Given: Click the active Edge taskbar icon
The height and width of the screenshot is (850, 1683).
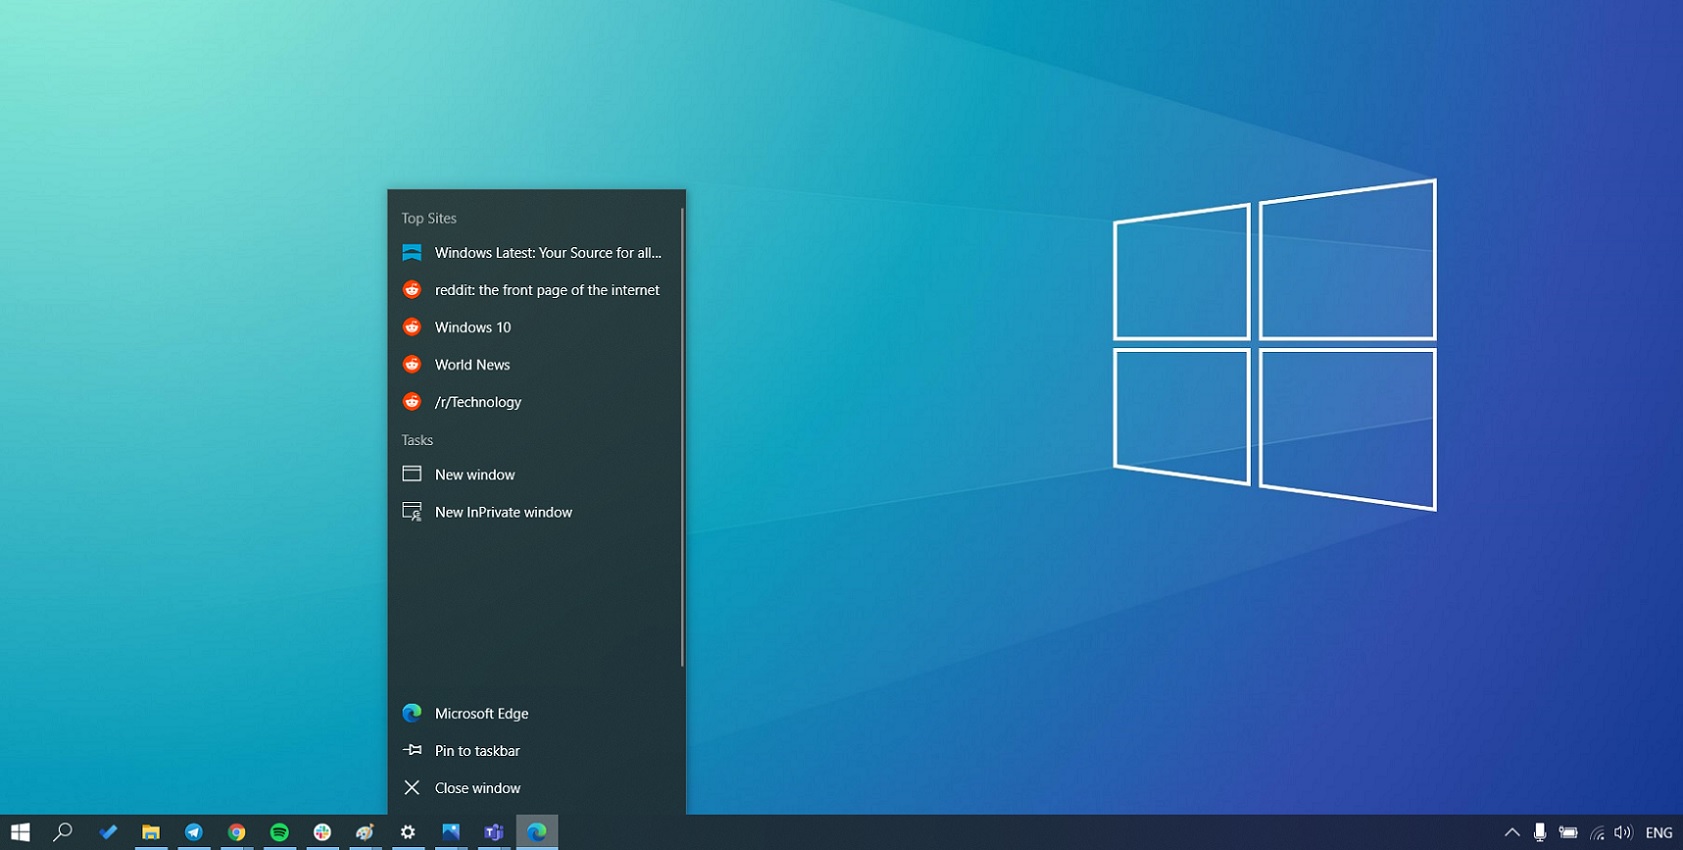Looking at the screenshot, I should tap(537, 832).
